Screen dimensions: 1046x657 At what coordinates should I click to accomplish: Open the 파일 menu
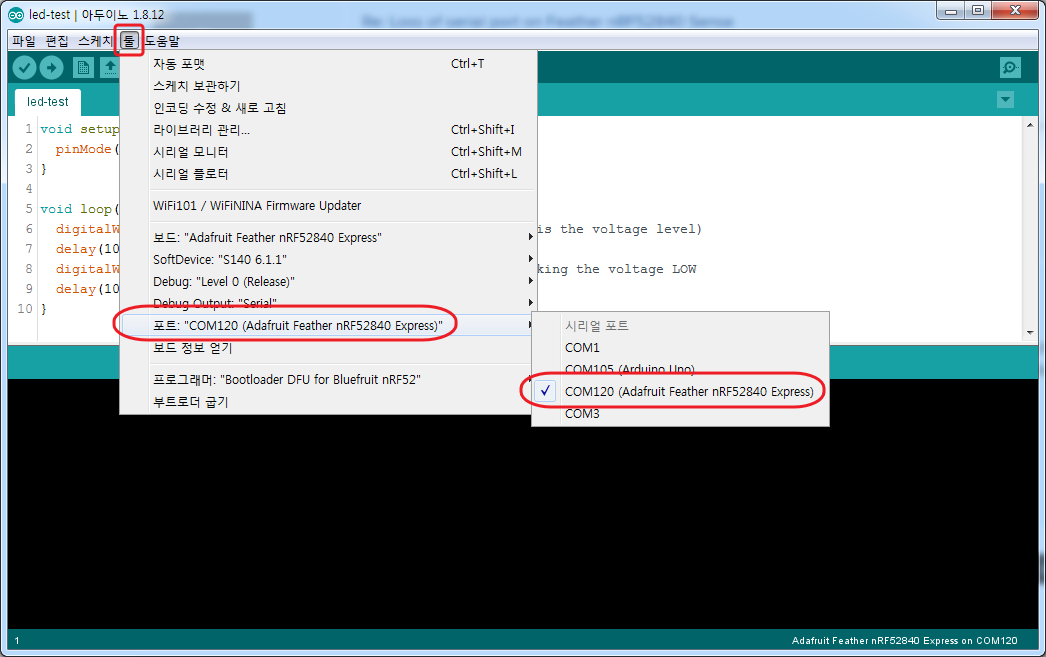click(x=24, y=41)
